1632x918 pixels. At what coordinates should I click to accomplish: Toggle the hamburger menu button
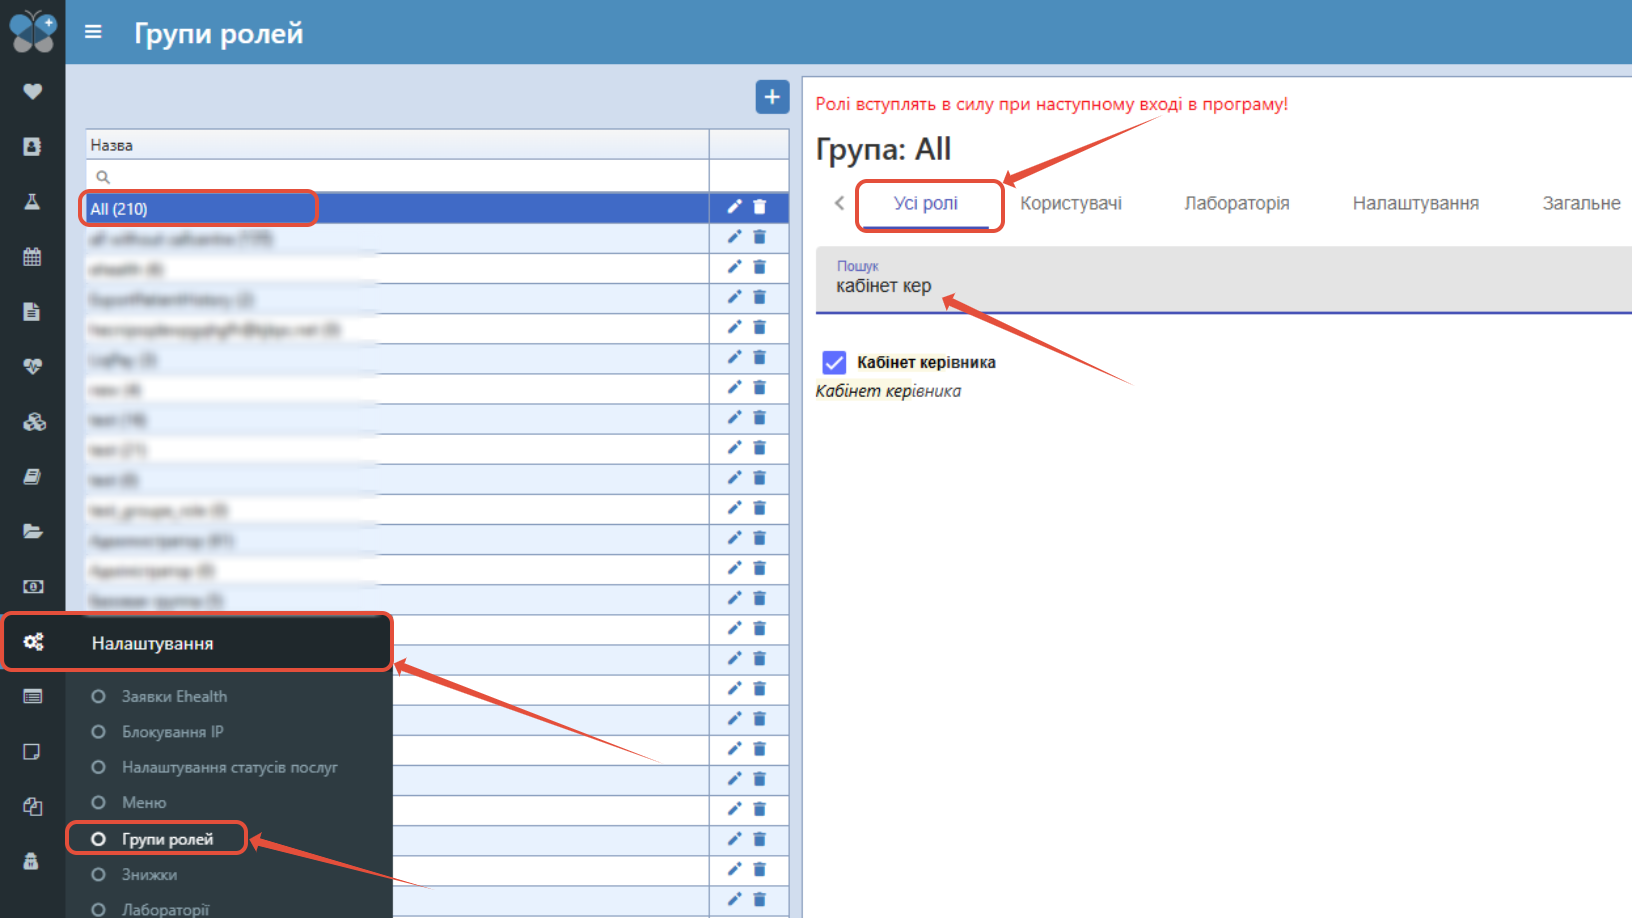pos(93,32)
